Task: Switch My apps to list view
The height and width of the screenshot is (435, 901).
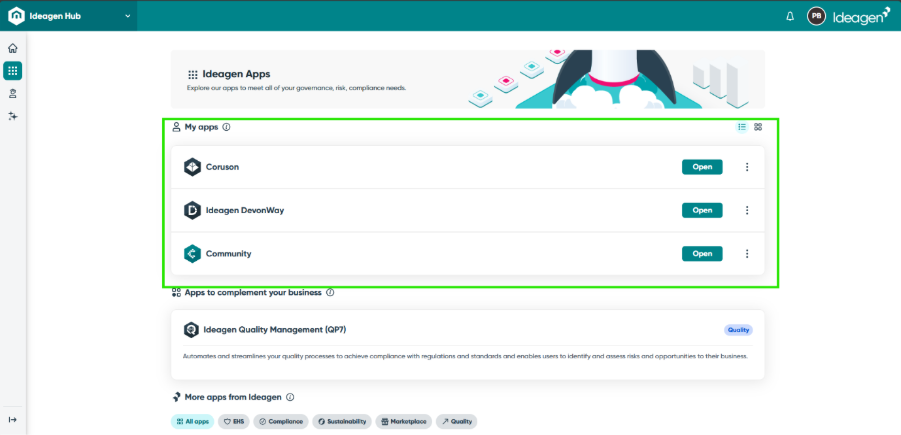Action: point(742,127)
